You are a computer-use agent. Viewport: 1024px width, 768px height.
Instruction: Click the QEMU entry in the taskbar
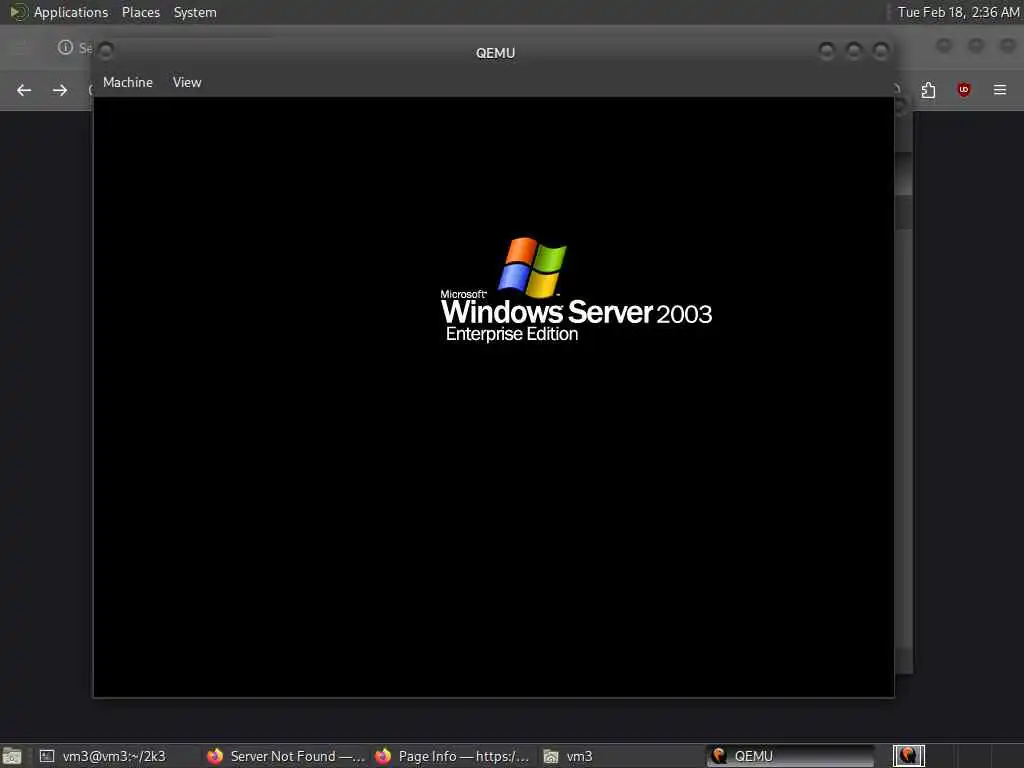pos(790,756)
